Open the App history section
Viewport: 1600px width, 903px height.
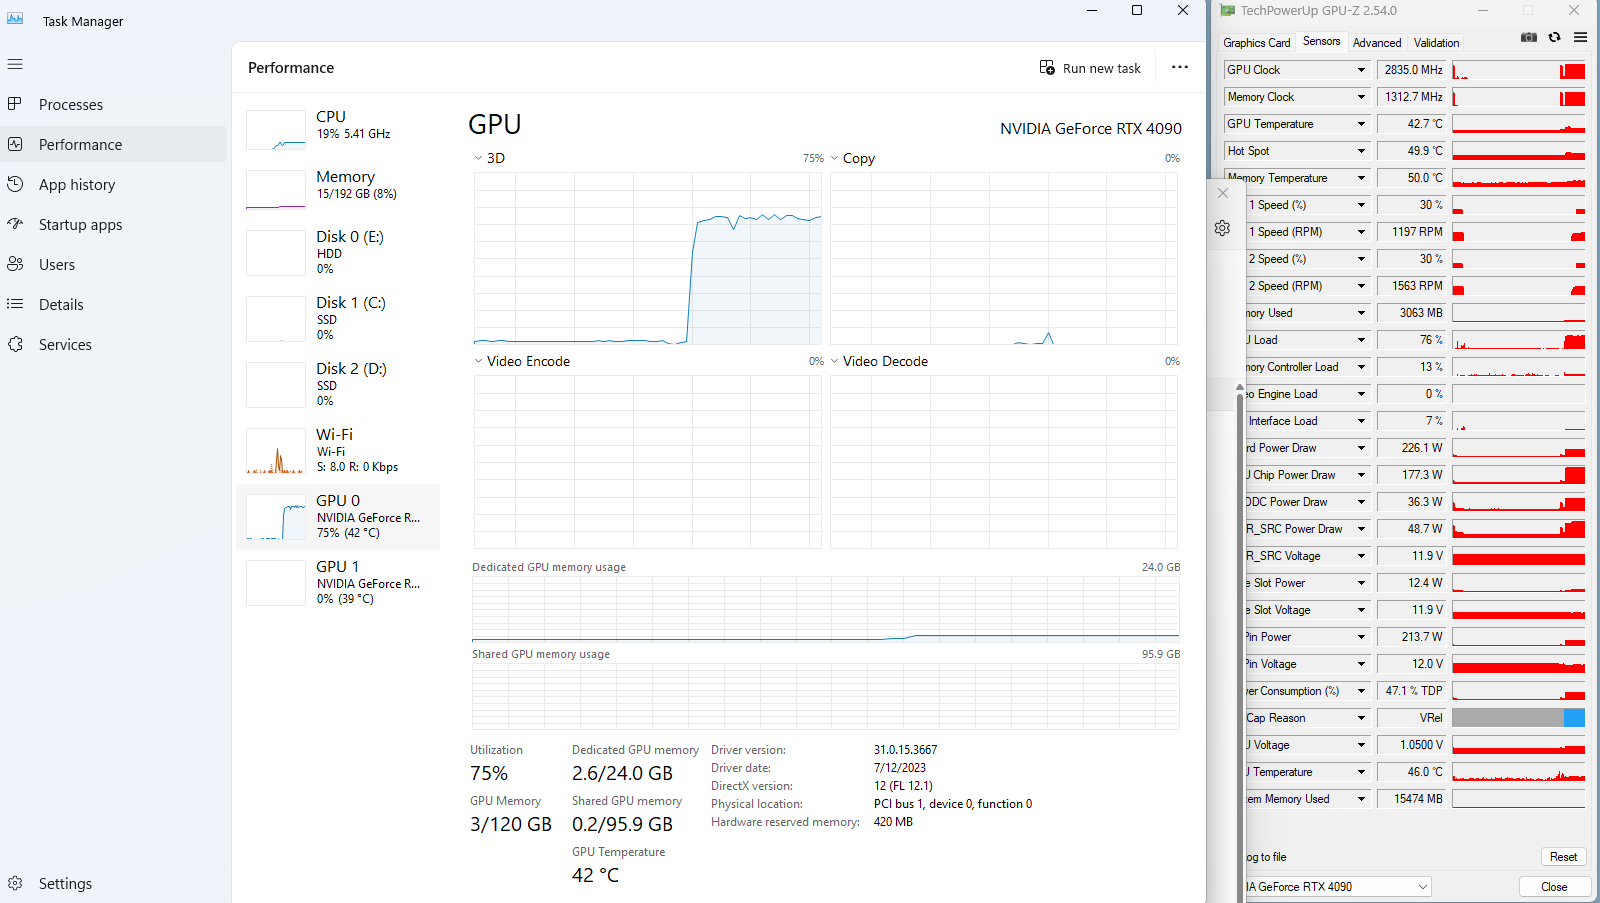coord(76,184)
